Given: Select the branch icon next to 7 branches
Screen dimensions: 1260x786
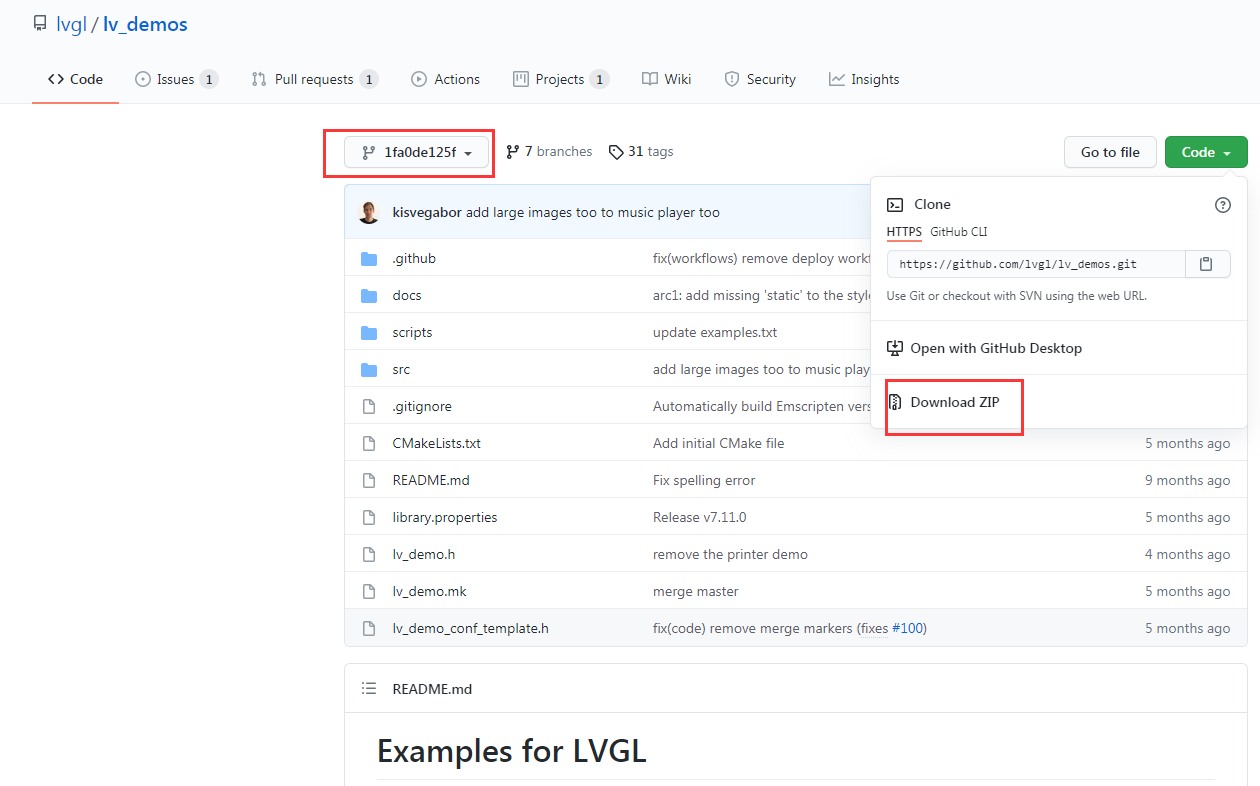Looking at the screenshot, I should (x=511, y=151).
